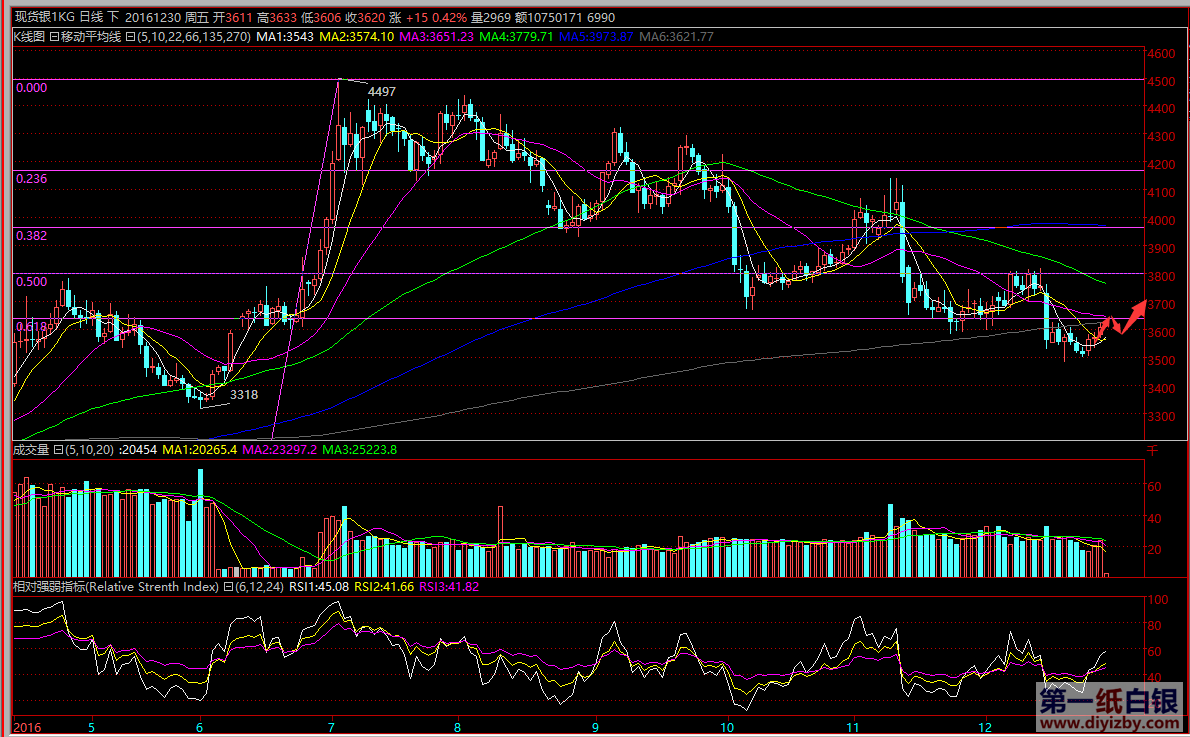The width and height of the screenshot is (1190, 737).
Task: Click the 第一纸白银 watermark logo
Action: (x=1111, y=701)
